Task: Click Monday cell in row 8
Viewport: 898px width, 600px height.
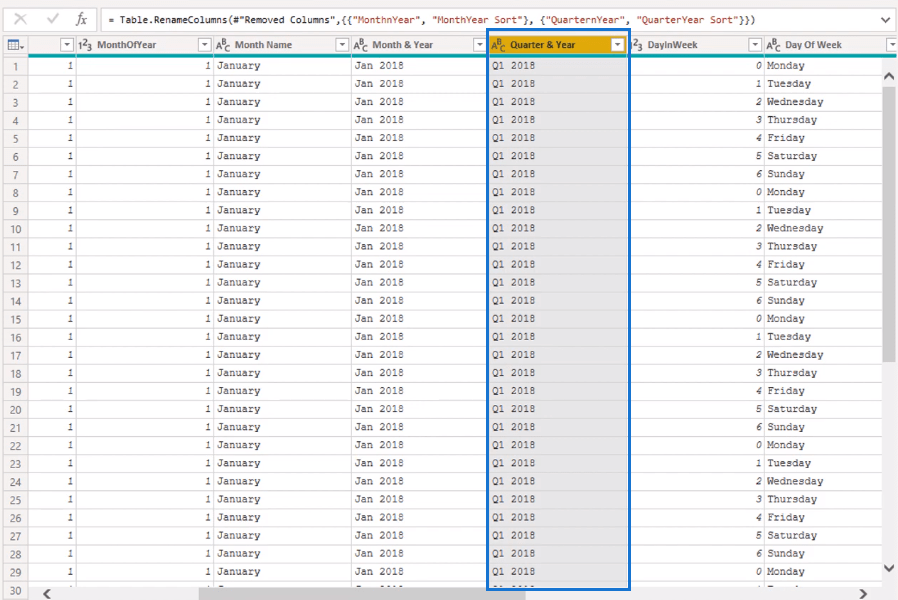Action: pos(823,192)
